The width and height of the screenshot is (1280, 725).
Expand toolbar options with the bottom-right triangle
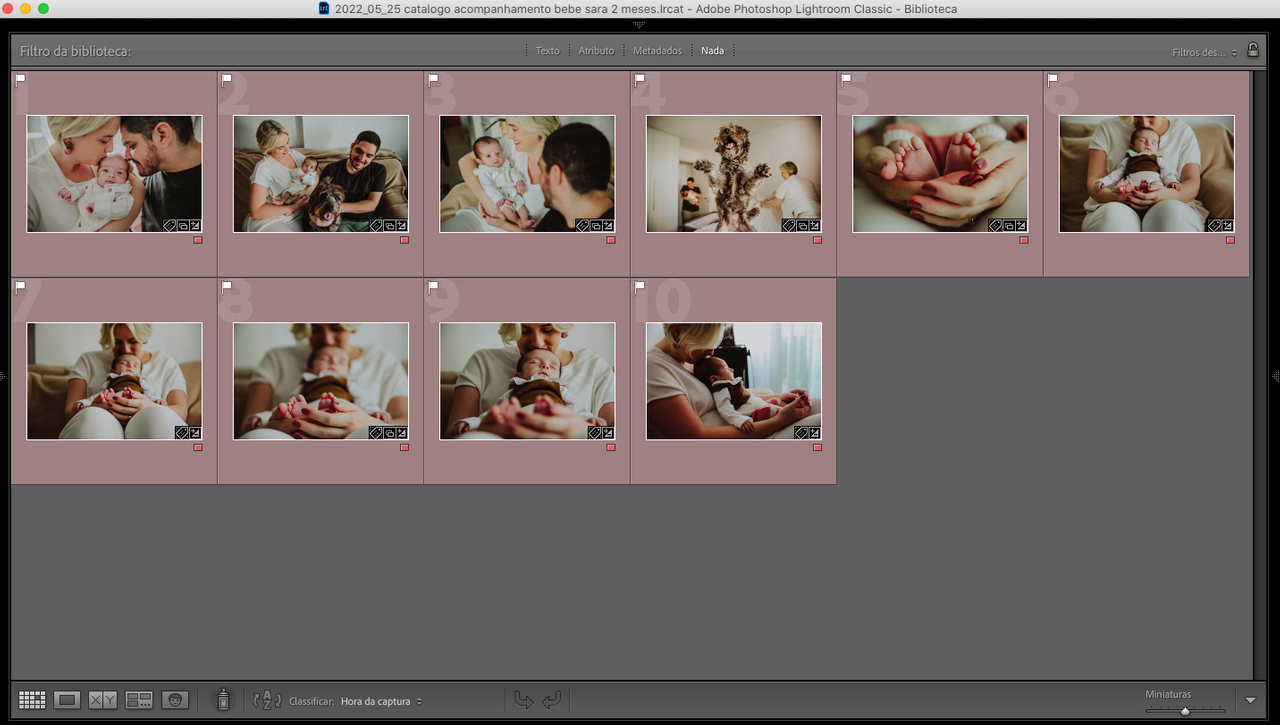[x=1250, y=700]
